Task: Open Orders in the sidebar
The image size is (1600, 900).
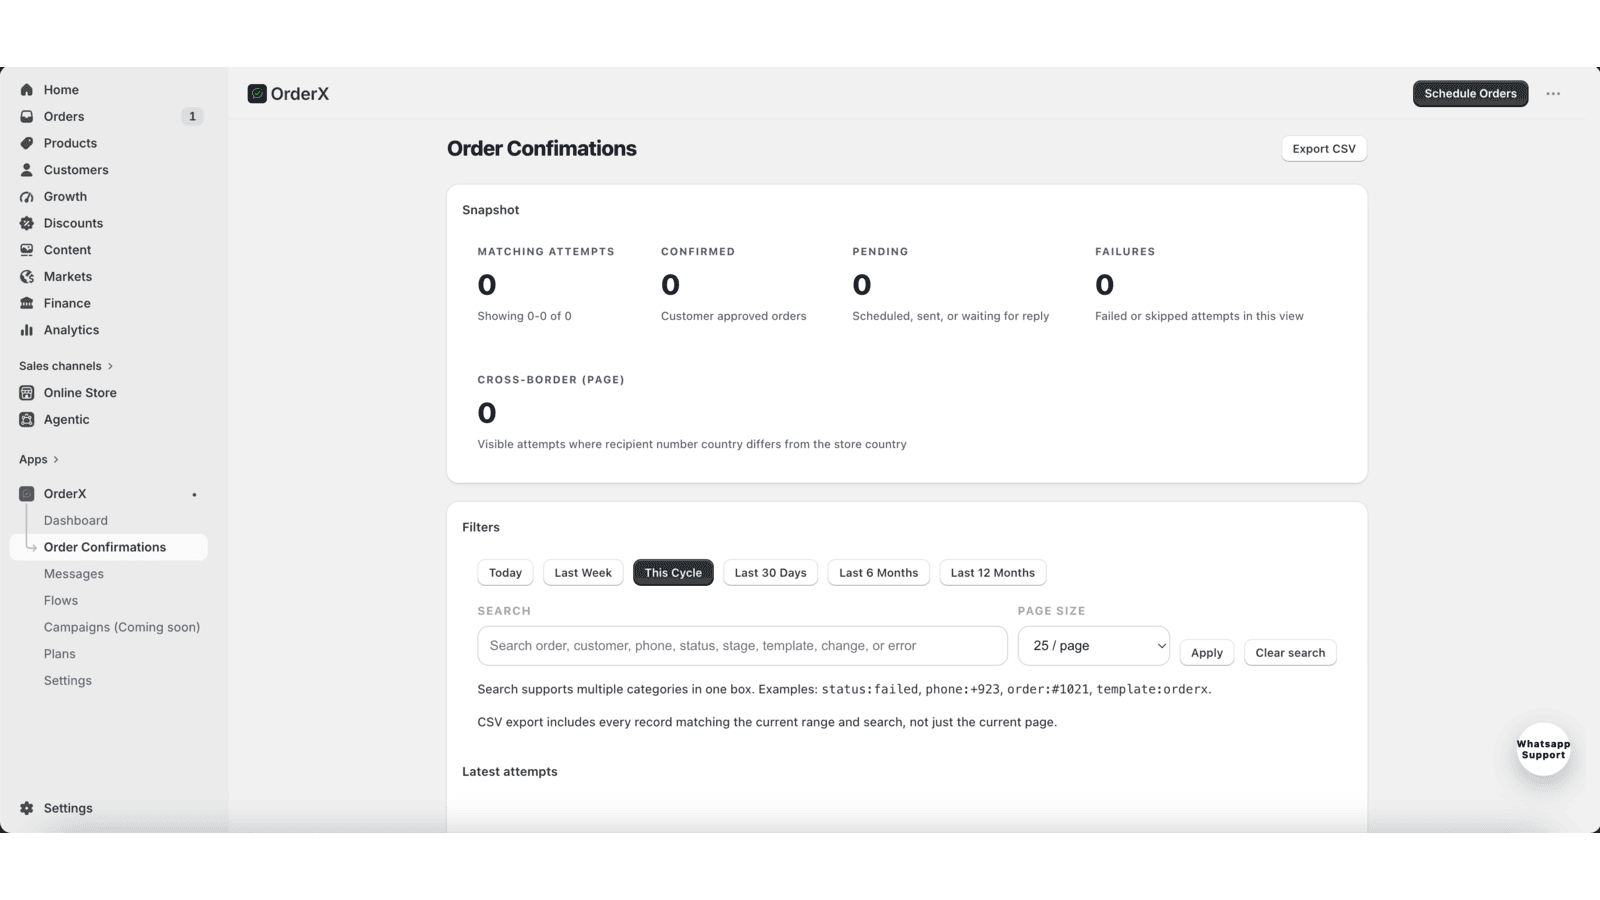Action: coord(64,116)
